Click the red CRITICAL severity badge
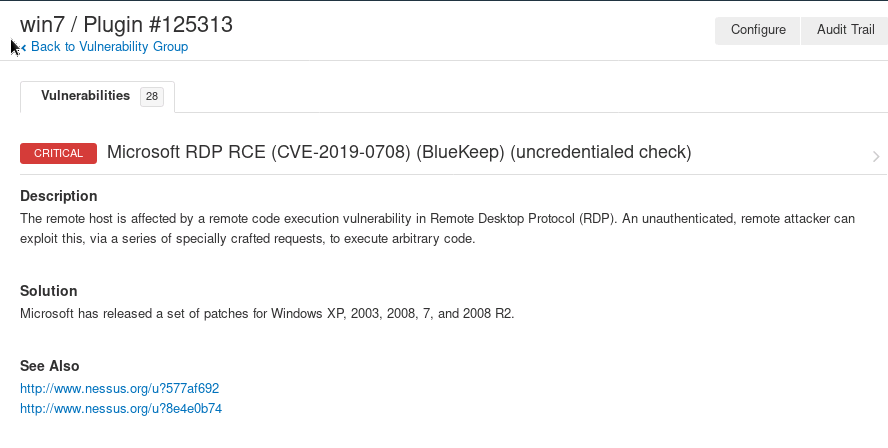Image resolution: width=888 pixels, height=448 pixels. (x=58, y=153)
